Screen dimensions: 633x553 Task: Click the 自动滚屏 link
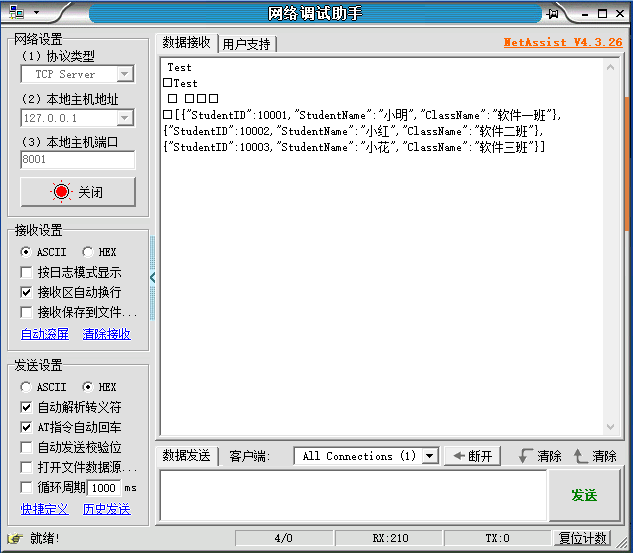pos(45,334)
